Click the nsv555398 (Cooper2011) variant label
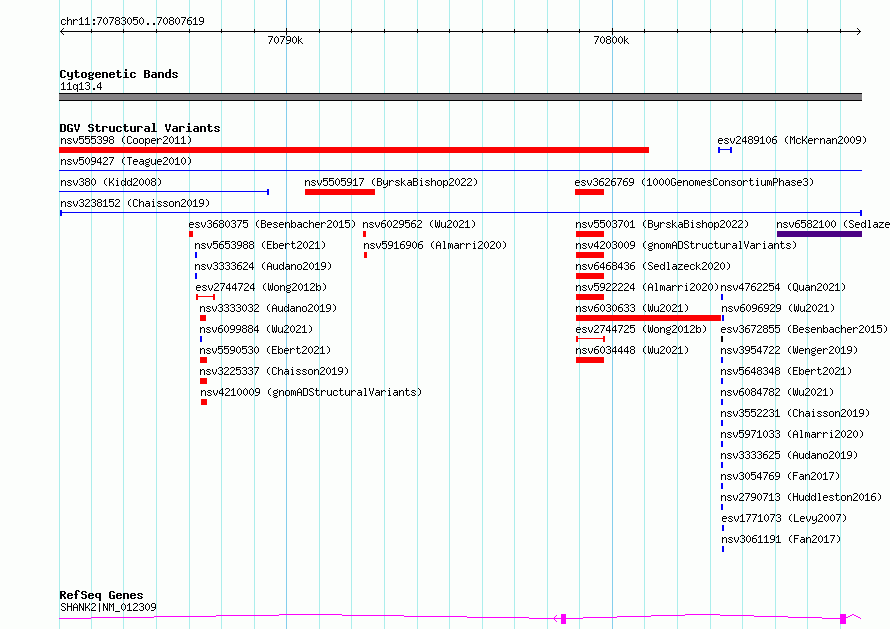 126,140
